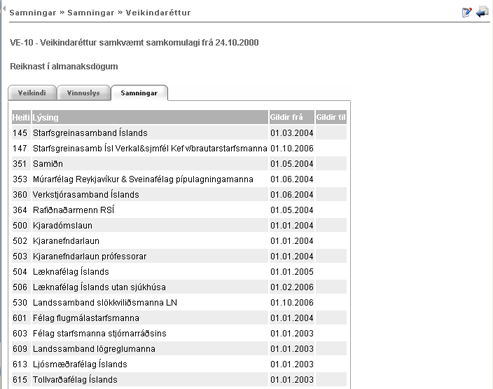Select Múrarfélag Reykjavíkur & Sveinafélag pípulagningamanna
The image size is (493, 389).
coord(179,179)
